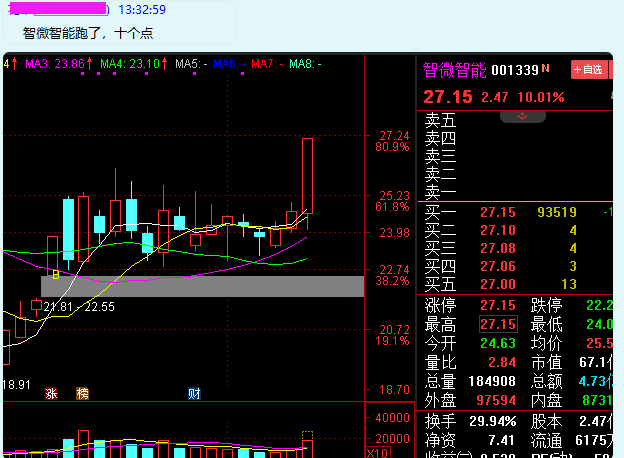This screenshot has width=624, height=458.
Task: Click the yellow B buy marker
Action: (x=56, y=275)
